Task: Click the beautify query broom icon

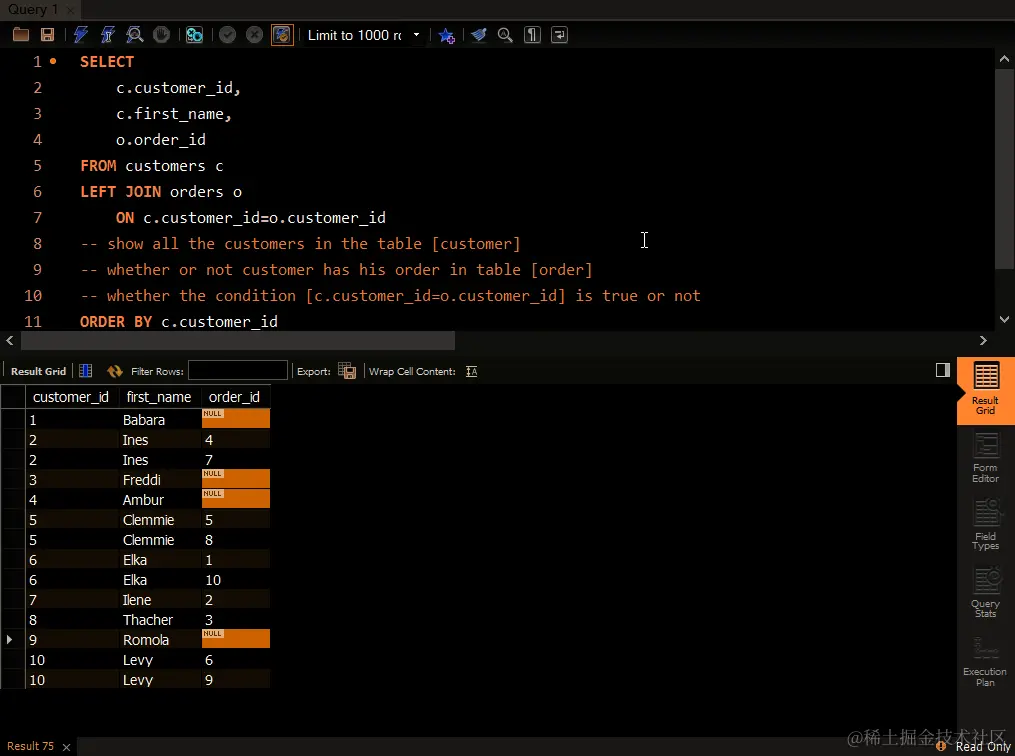Action: (x=479, y=35)
